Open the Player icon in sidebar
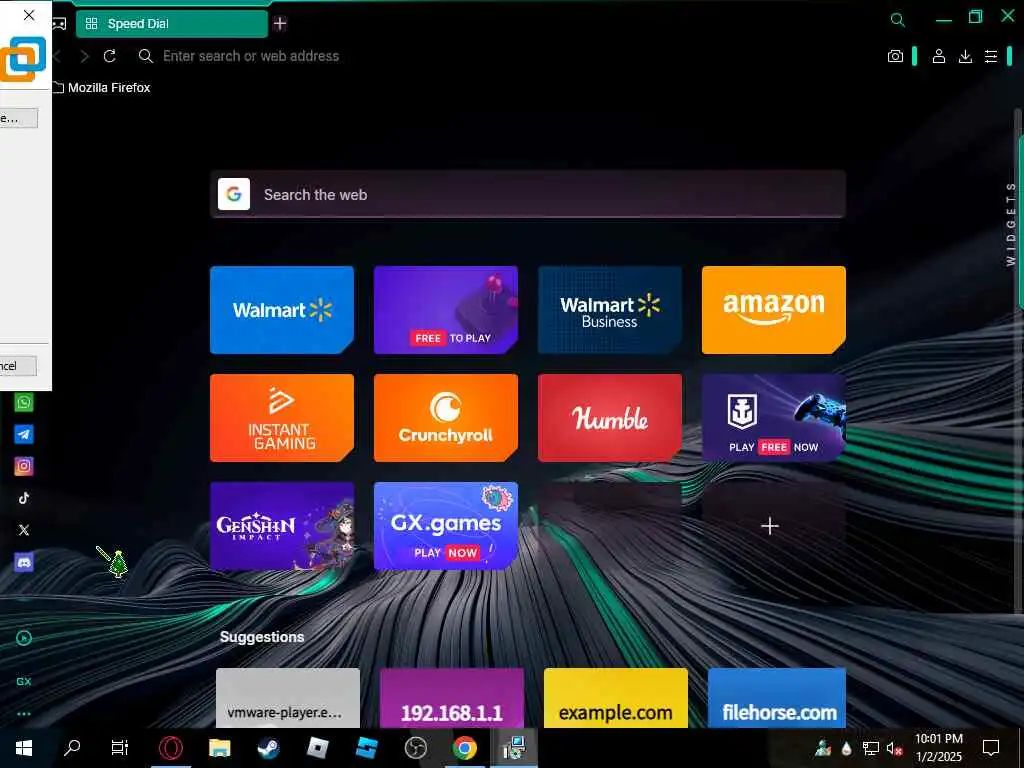Viewport: 1024px width, 768px height. 24,638
